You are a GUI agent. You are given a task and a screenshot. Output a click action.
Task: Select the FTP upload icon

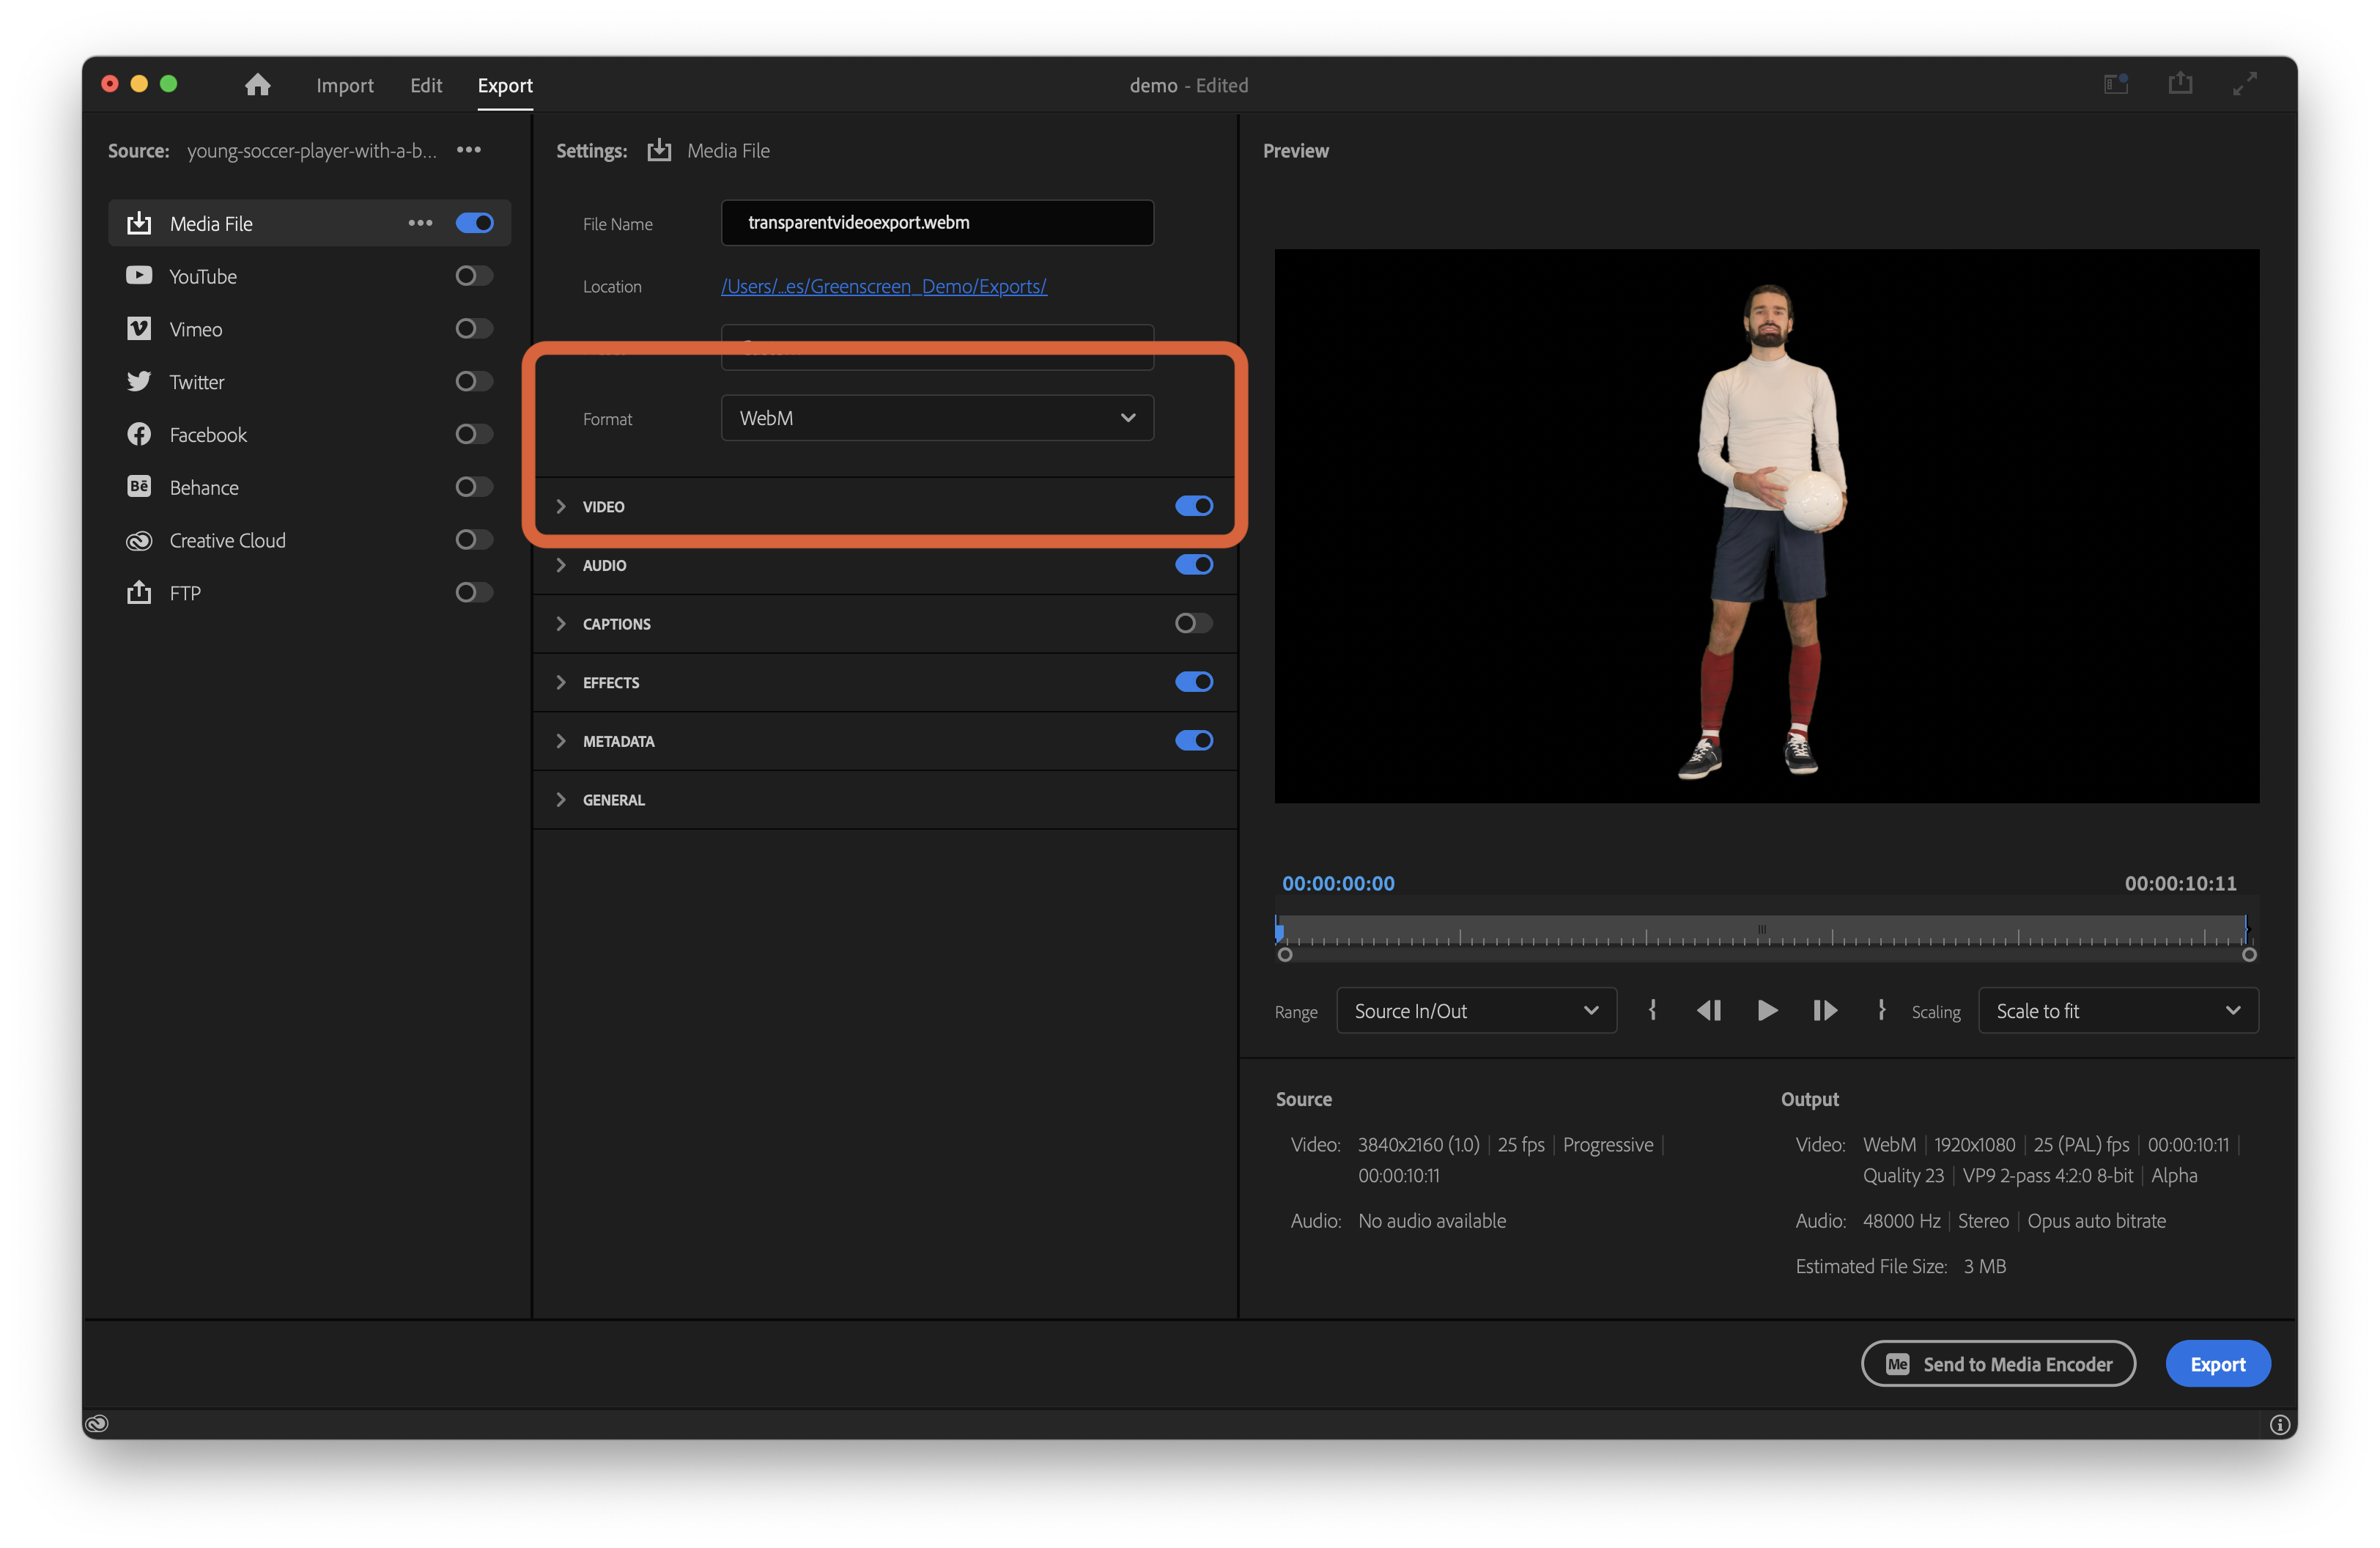coord(139,593)
